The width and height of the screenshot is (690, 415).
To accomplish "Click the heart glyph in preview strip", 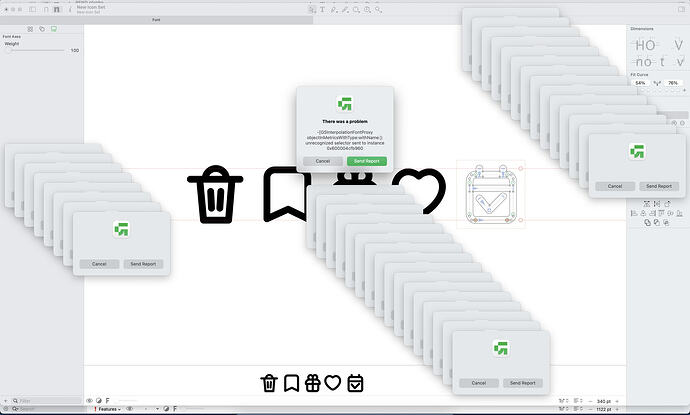I will tap(333, 382).
